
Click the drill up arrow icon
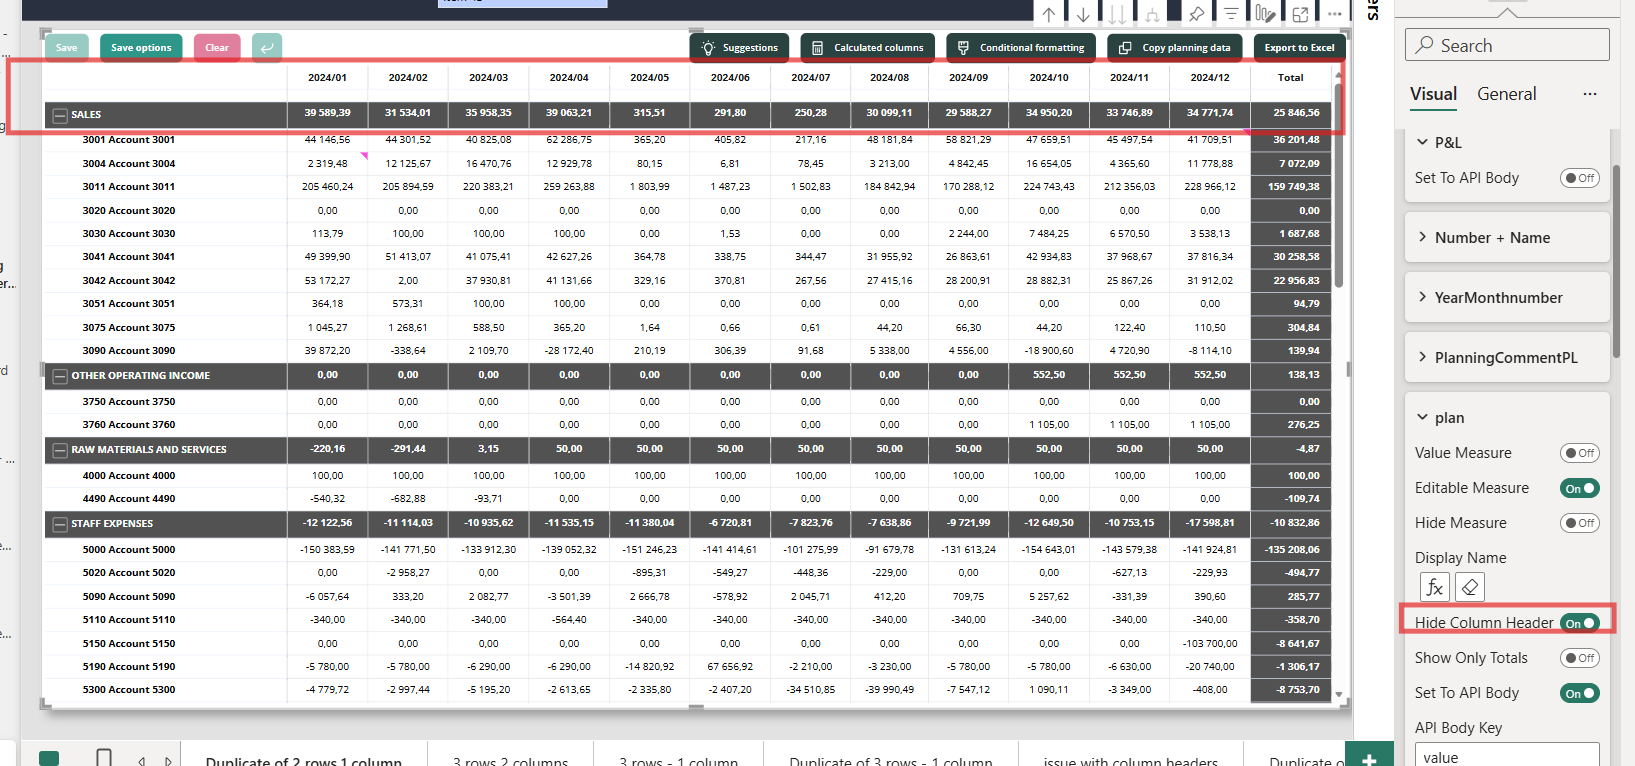pos(1048,14)
